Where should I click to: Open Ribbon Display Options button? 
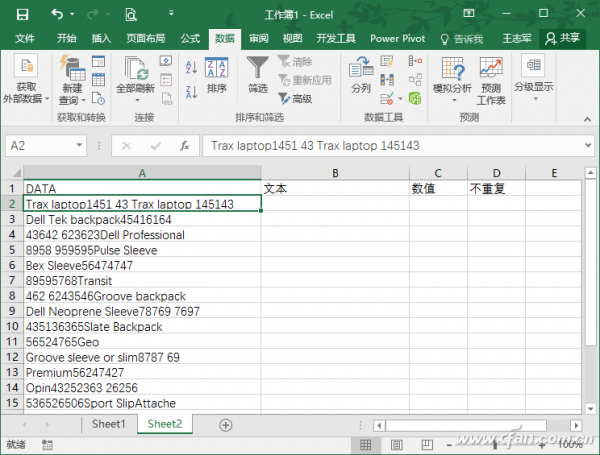pyautogui.click(x=469, y=13)
